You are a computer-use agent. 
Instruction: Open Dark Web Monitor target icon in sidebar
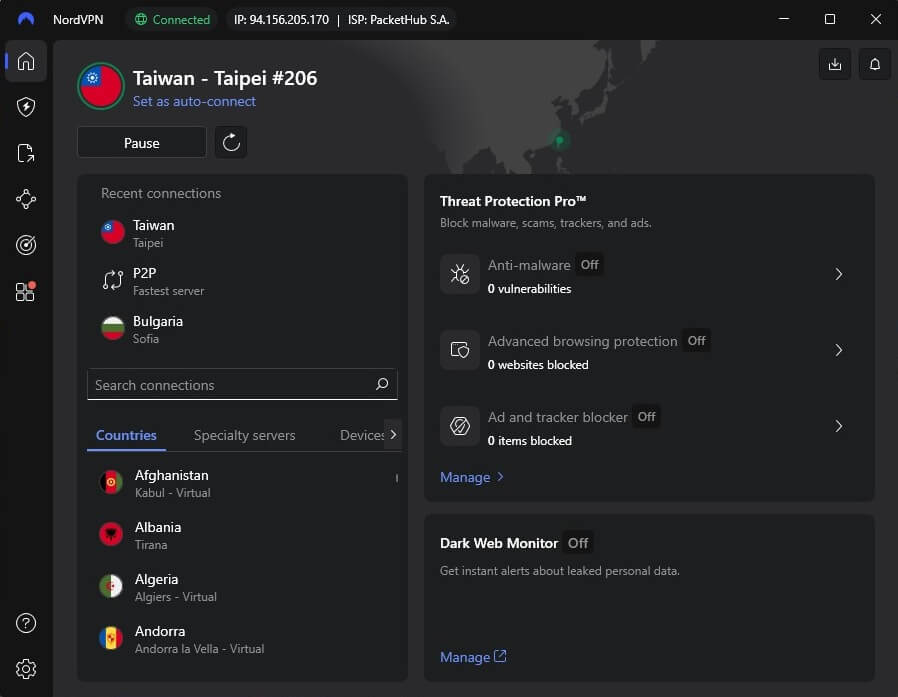coord(25,245)
